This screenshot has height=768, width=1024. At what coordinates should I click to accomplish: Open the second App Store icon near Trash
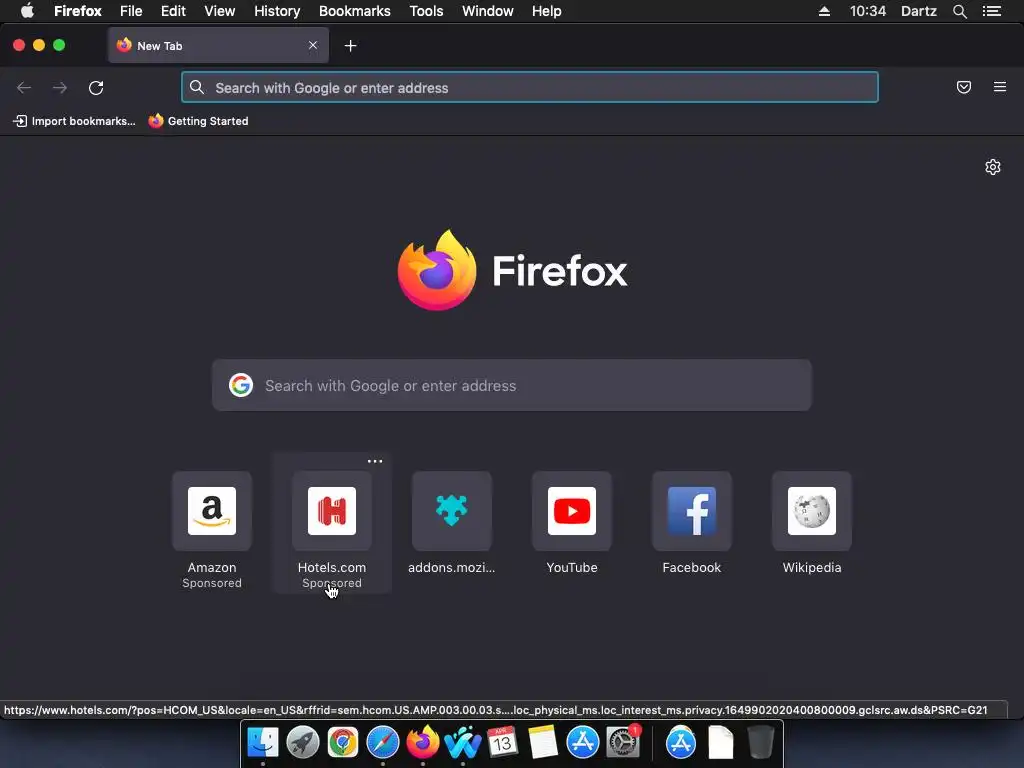coord(681,743)
